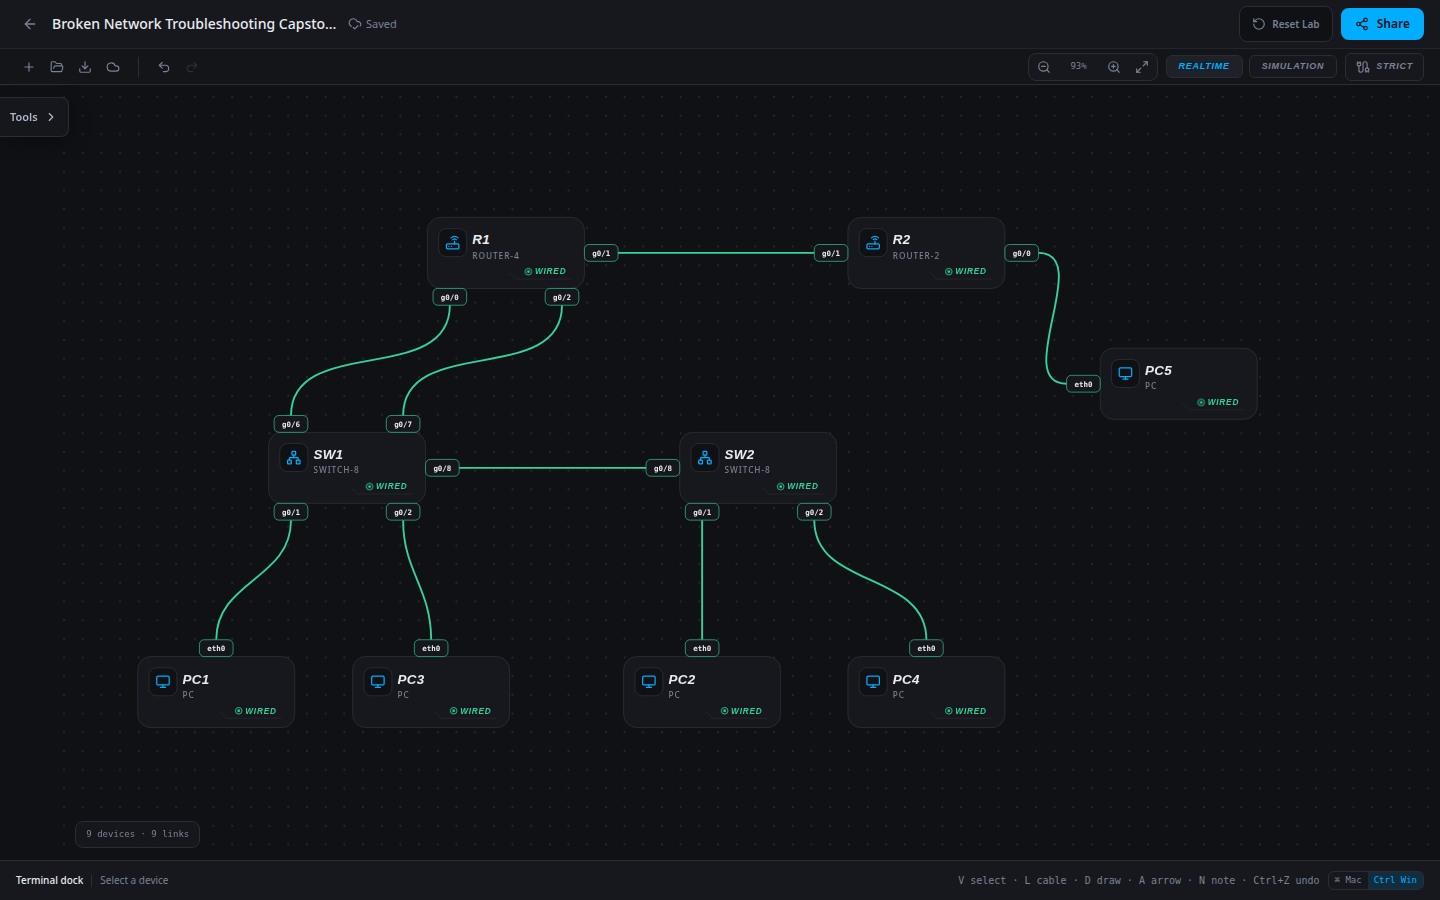
Task: Select the PC4 computer icon
Action: pyautogui.click(x=873, y=682)
